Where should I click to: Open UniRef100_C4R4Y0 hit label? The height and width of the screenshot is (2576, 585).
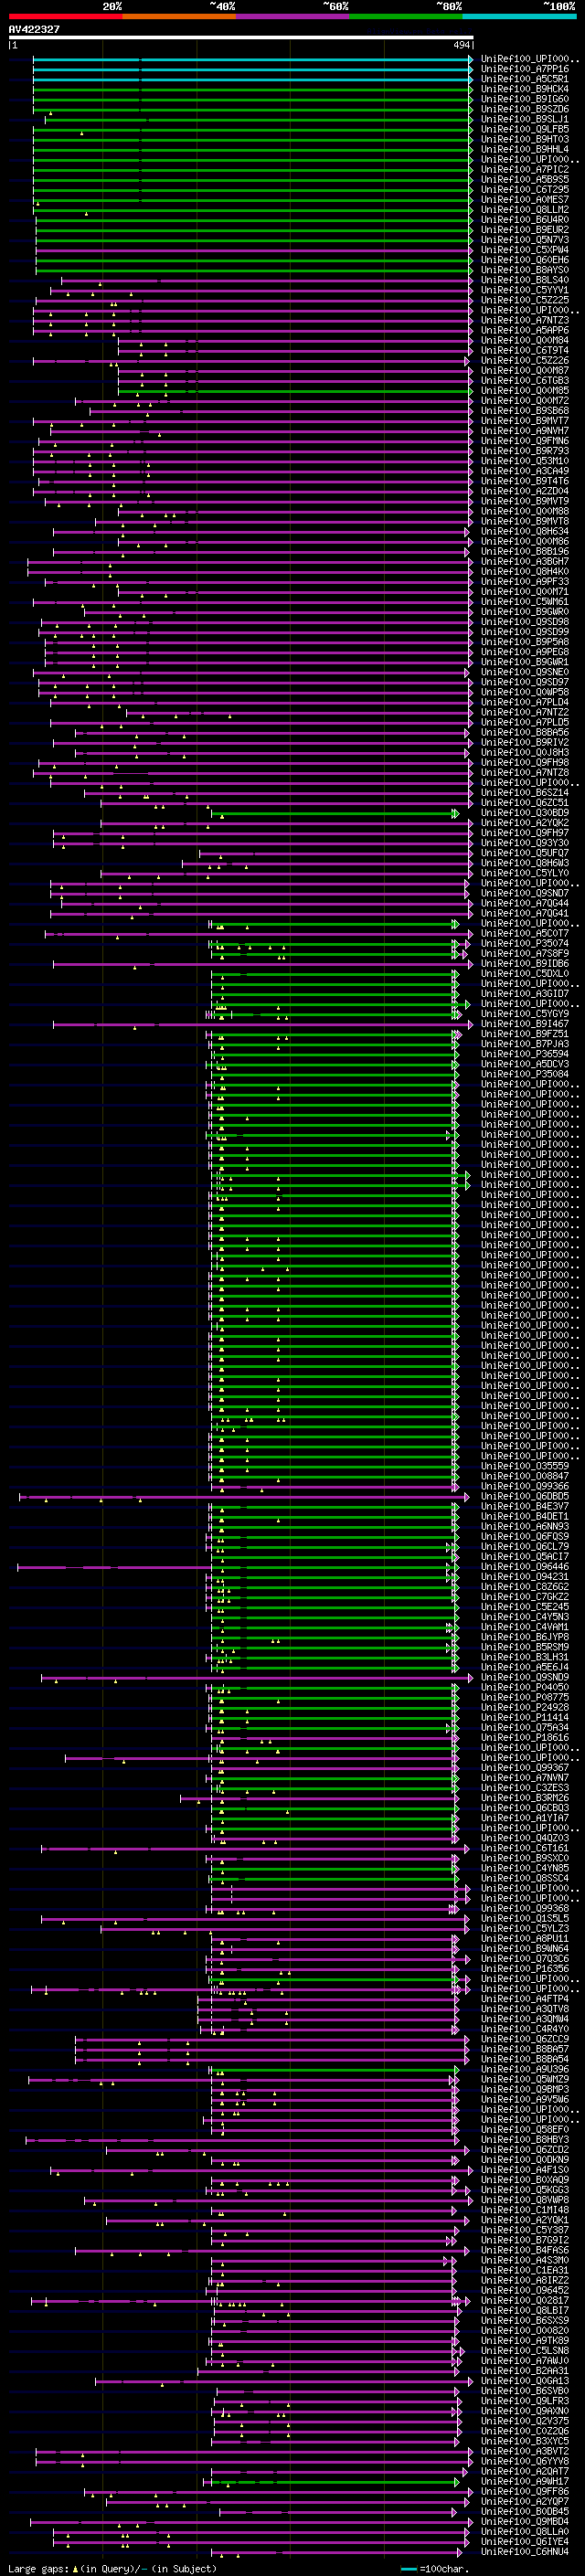(x=525, y=2029)
